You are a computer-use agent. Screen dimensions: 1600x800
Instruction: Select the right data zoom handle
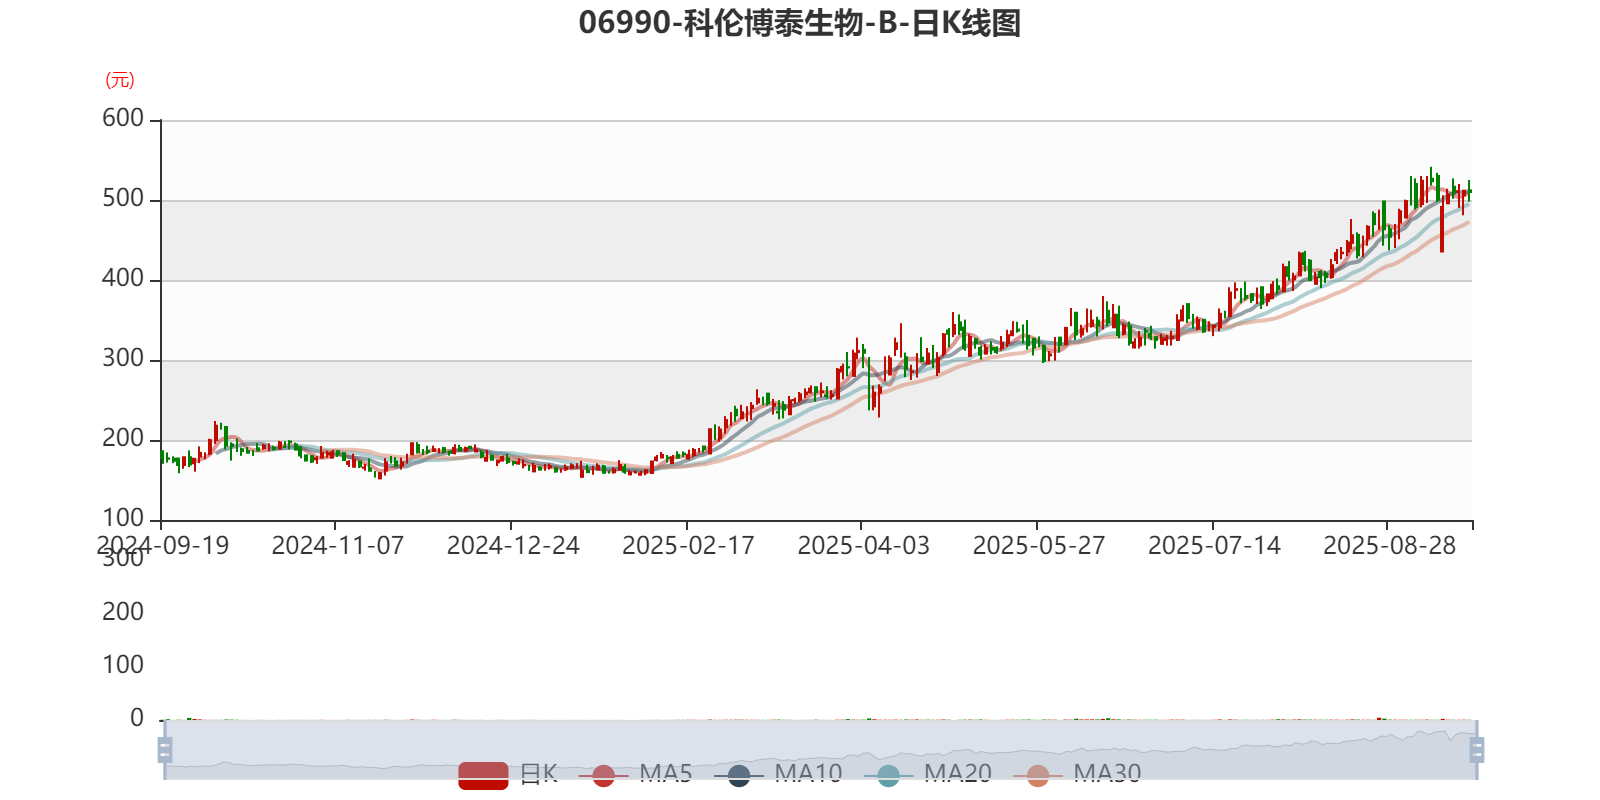pyautogui.click(x=1477, y=749)
